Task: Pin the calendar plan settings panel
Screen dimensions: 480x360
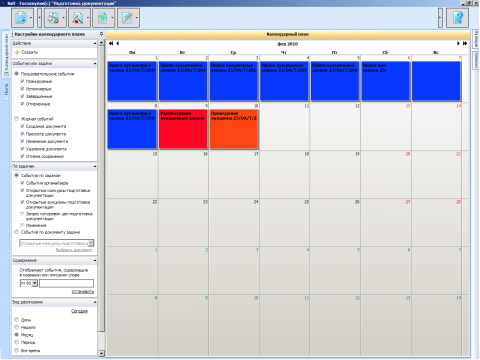Action: pos(101,34)
